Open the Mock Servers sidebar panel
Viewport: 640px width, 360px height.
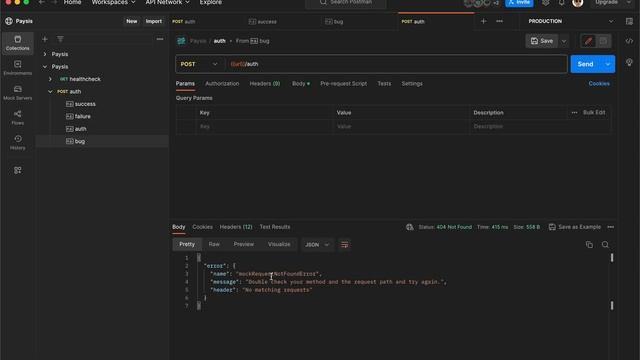click(x=18, y=93)
